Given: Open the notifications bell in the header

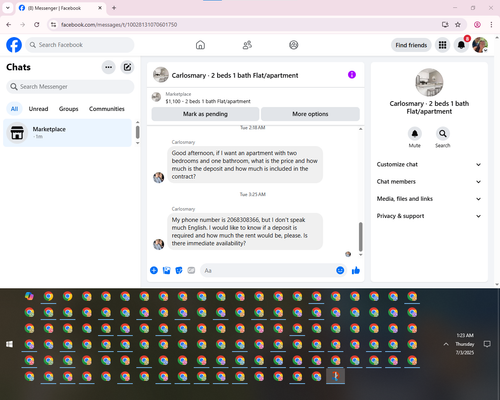Looking at the screenshot, I should click(x=461, y=45).
